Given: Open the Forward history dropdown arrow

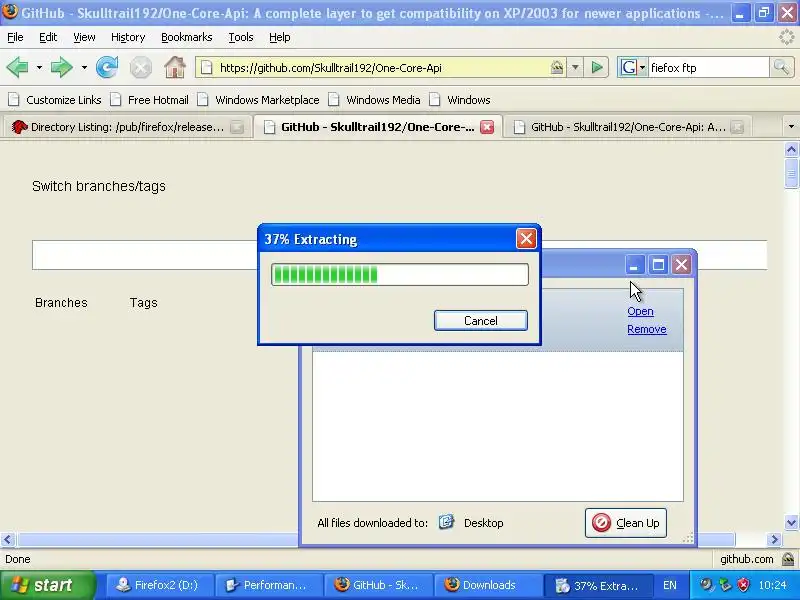Looking at the screenshot, I should (x=84, y=67).
